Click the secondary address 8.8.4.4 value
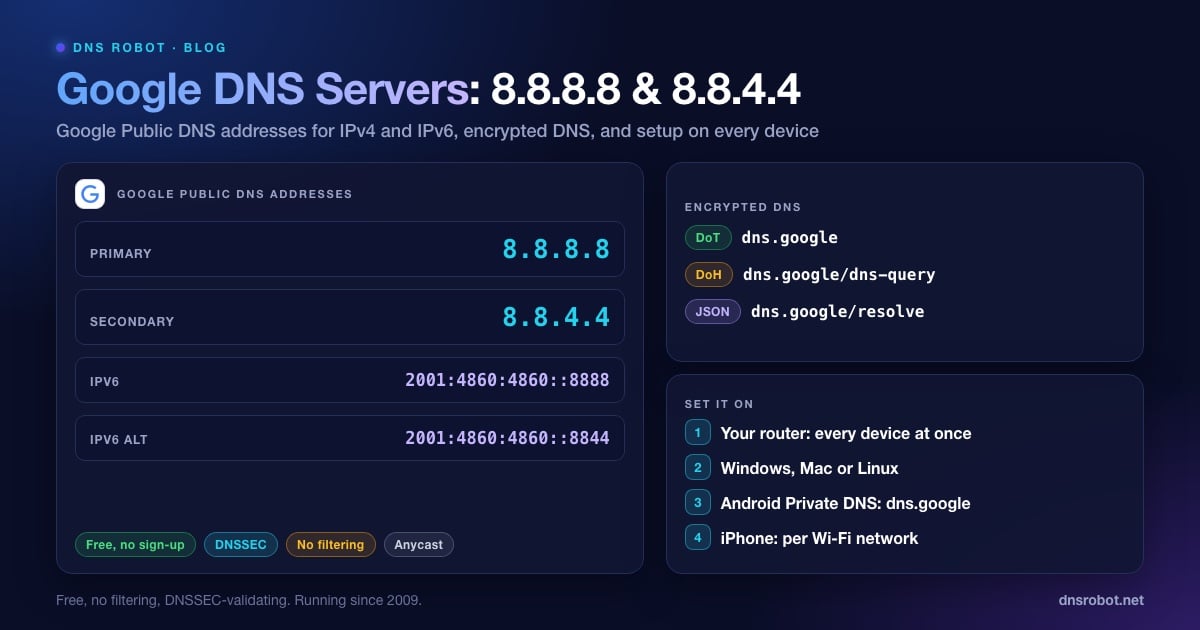The width and height of the screenshot is (1200, 630). [556, 317]
